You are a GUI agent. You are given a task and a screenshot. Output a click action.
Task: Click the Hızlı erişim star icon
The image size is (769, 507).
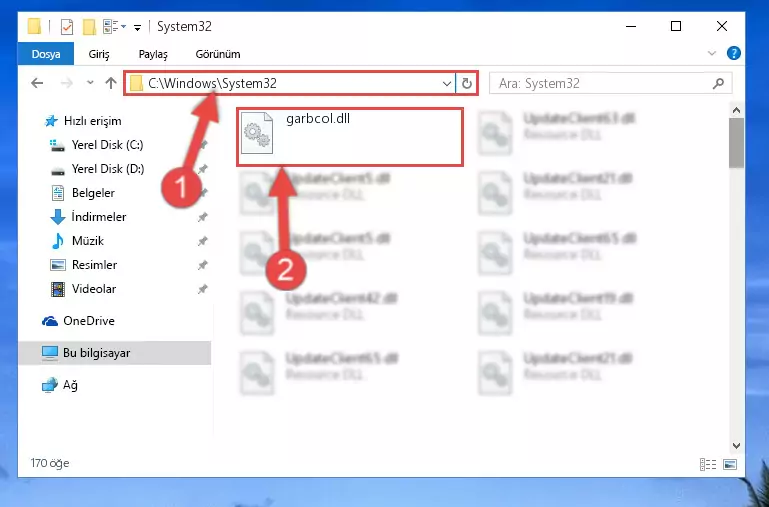tap(51, 121)
